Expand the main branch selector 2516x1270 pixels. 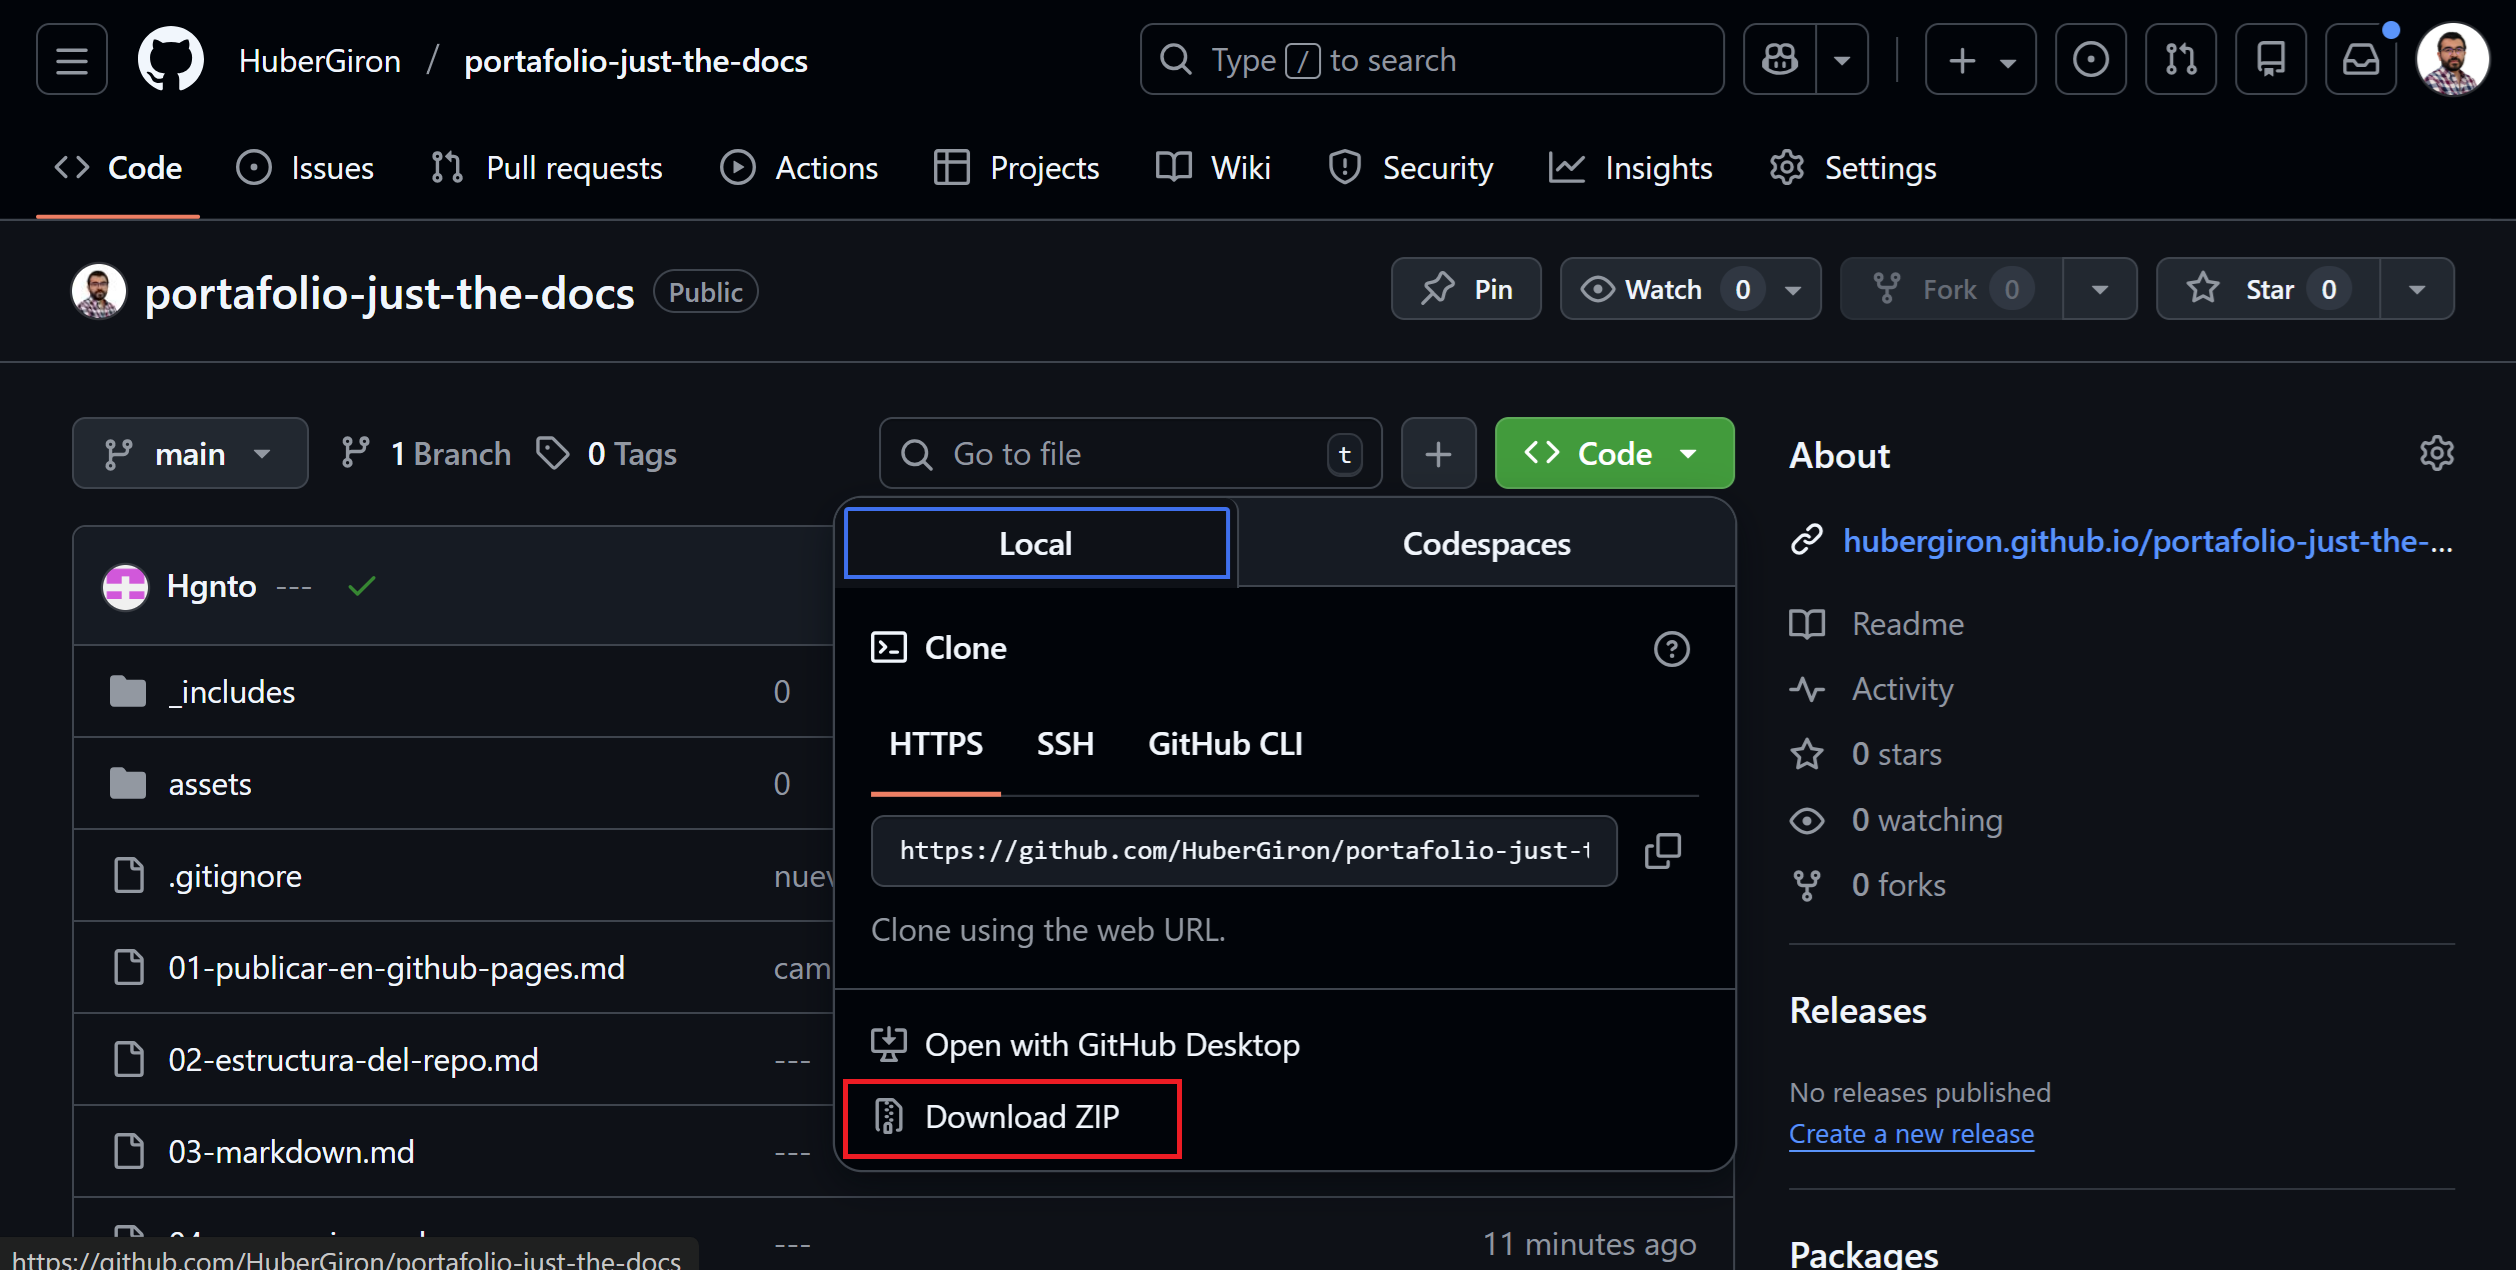pos(190,453)
